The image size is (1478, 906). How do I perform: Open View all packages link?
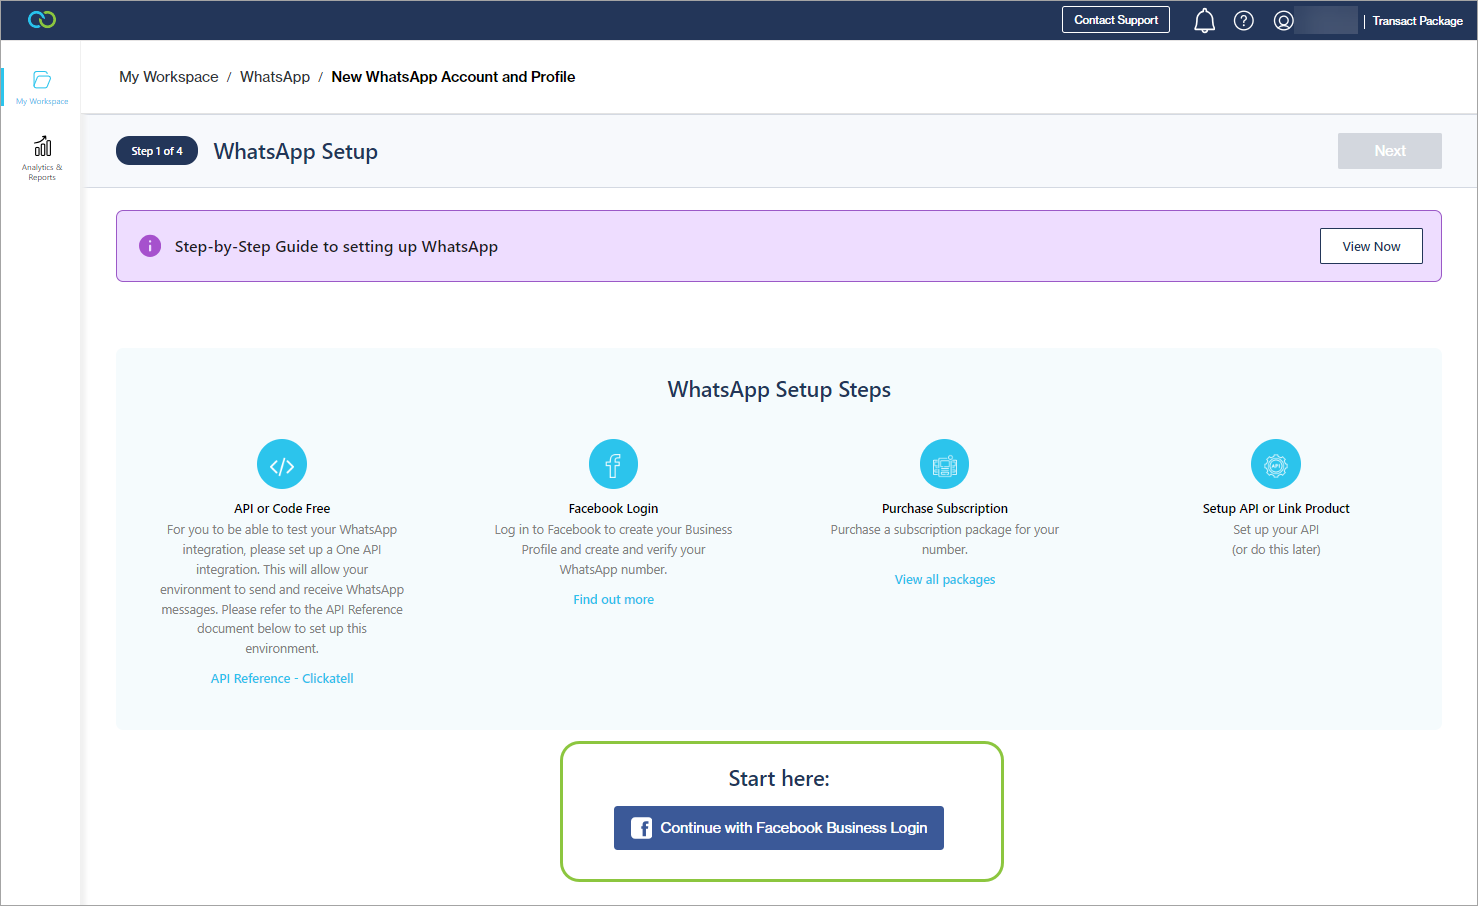coord(944,580)
